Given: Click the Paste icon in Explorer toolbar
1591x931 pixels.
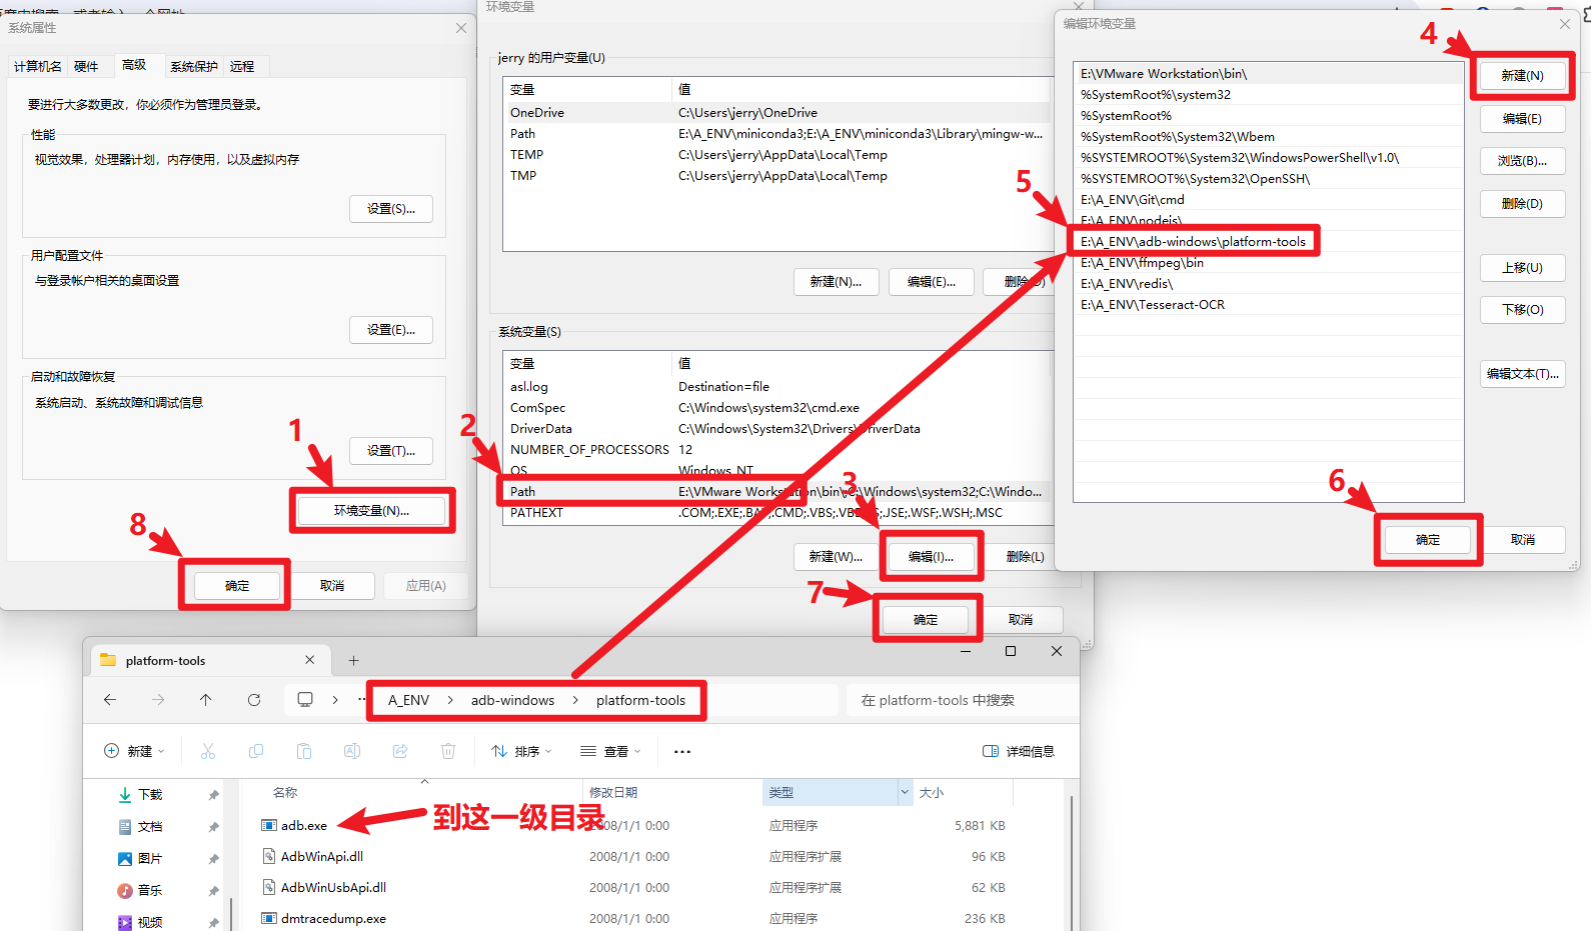Looking at the screenshot, I should (304, 751).
